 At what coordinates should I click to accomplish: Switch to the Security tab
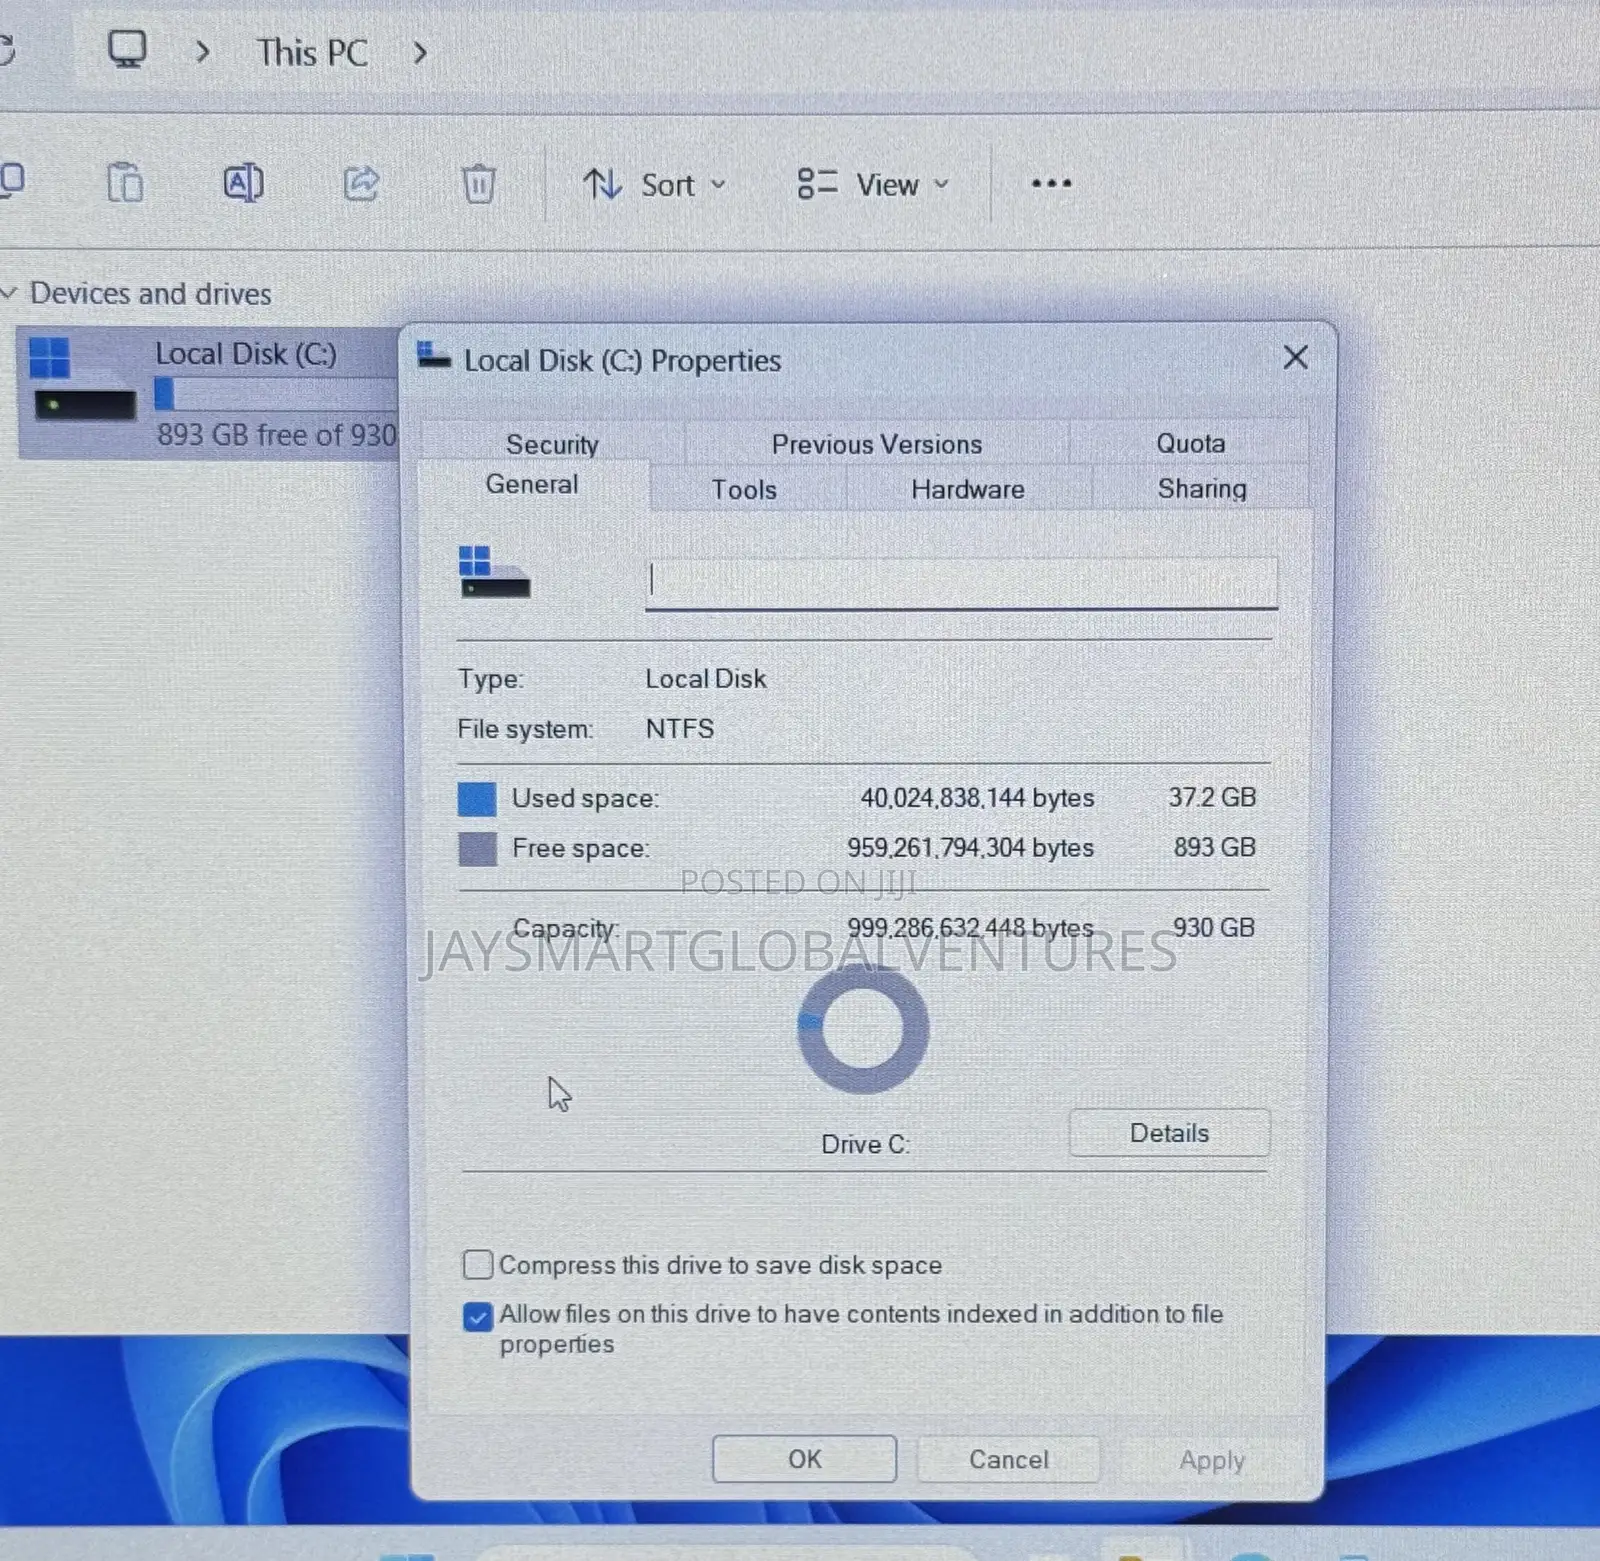click(552, 444)
